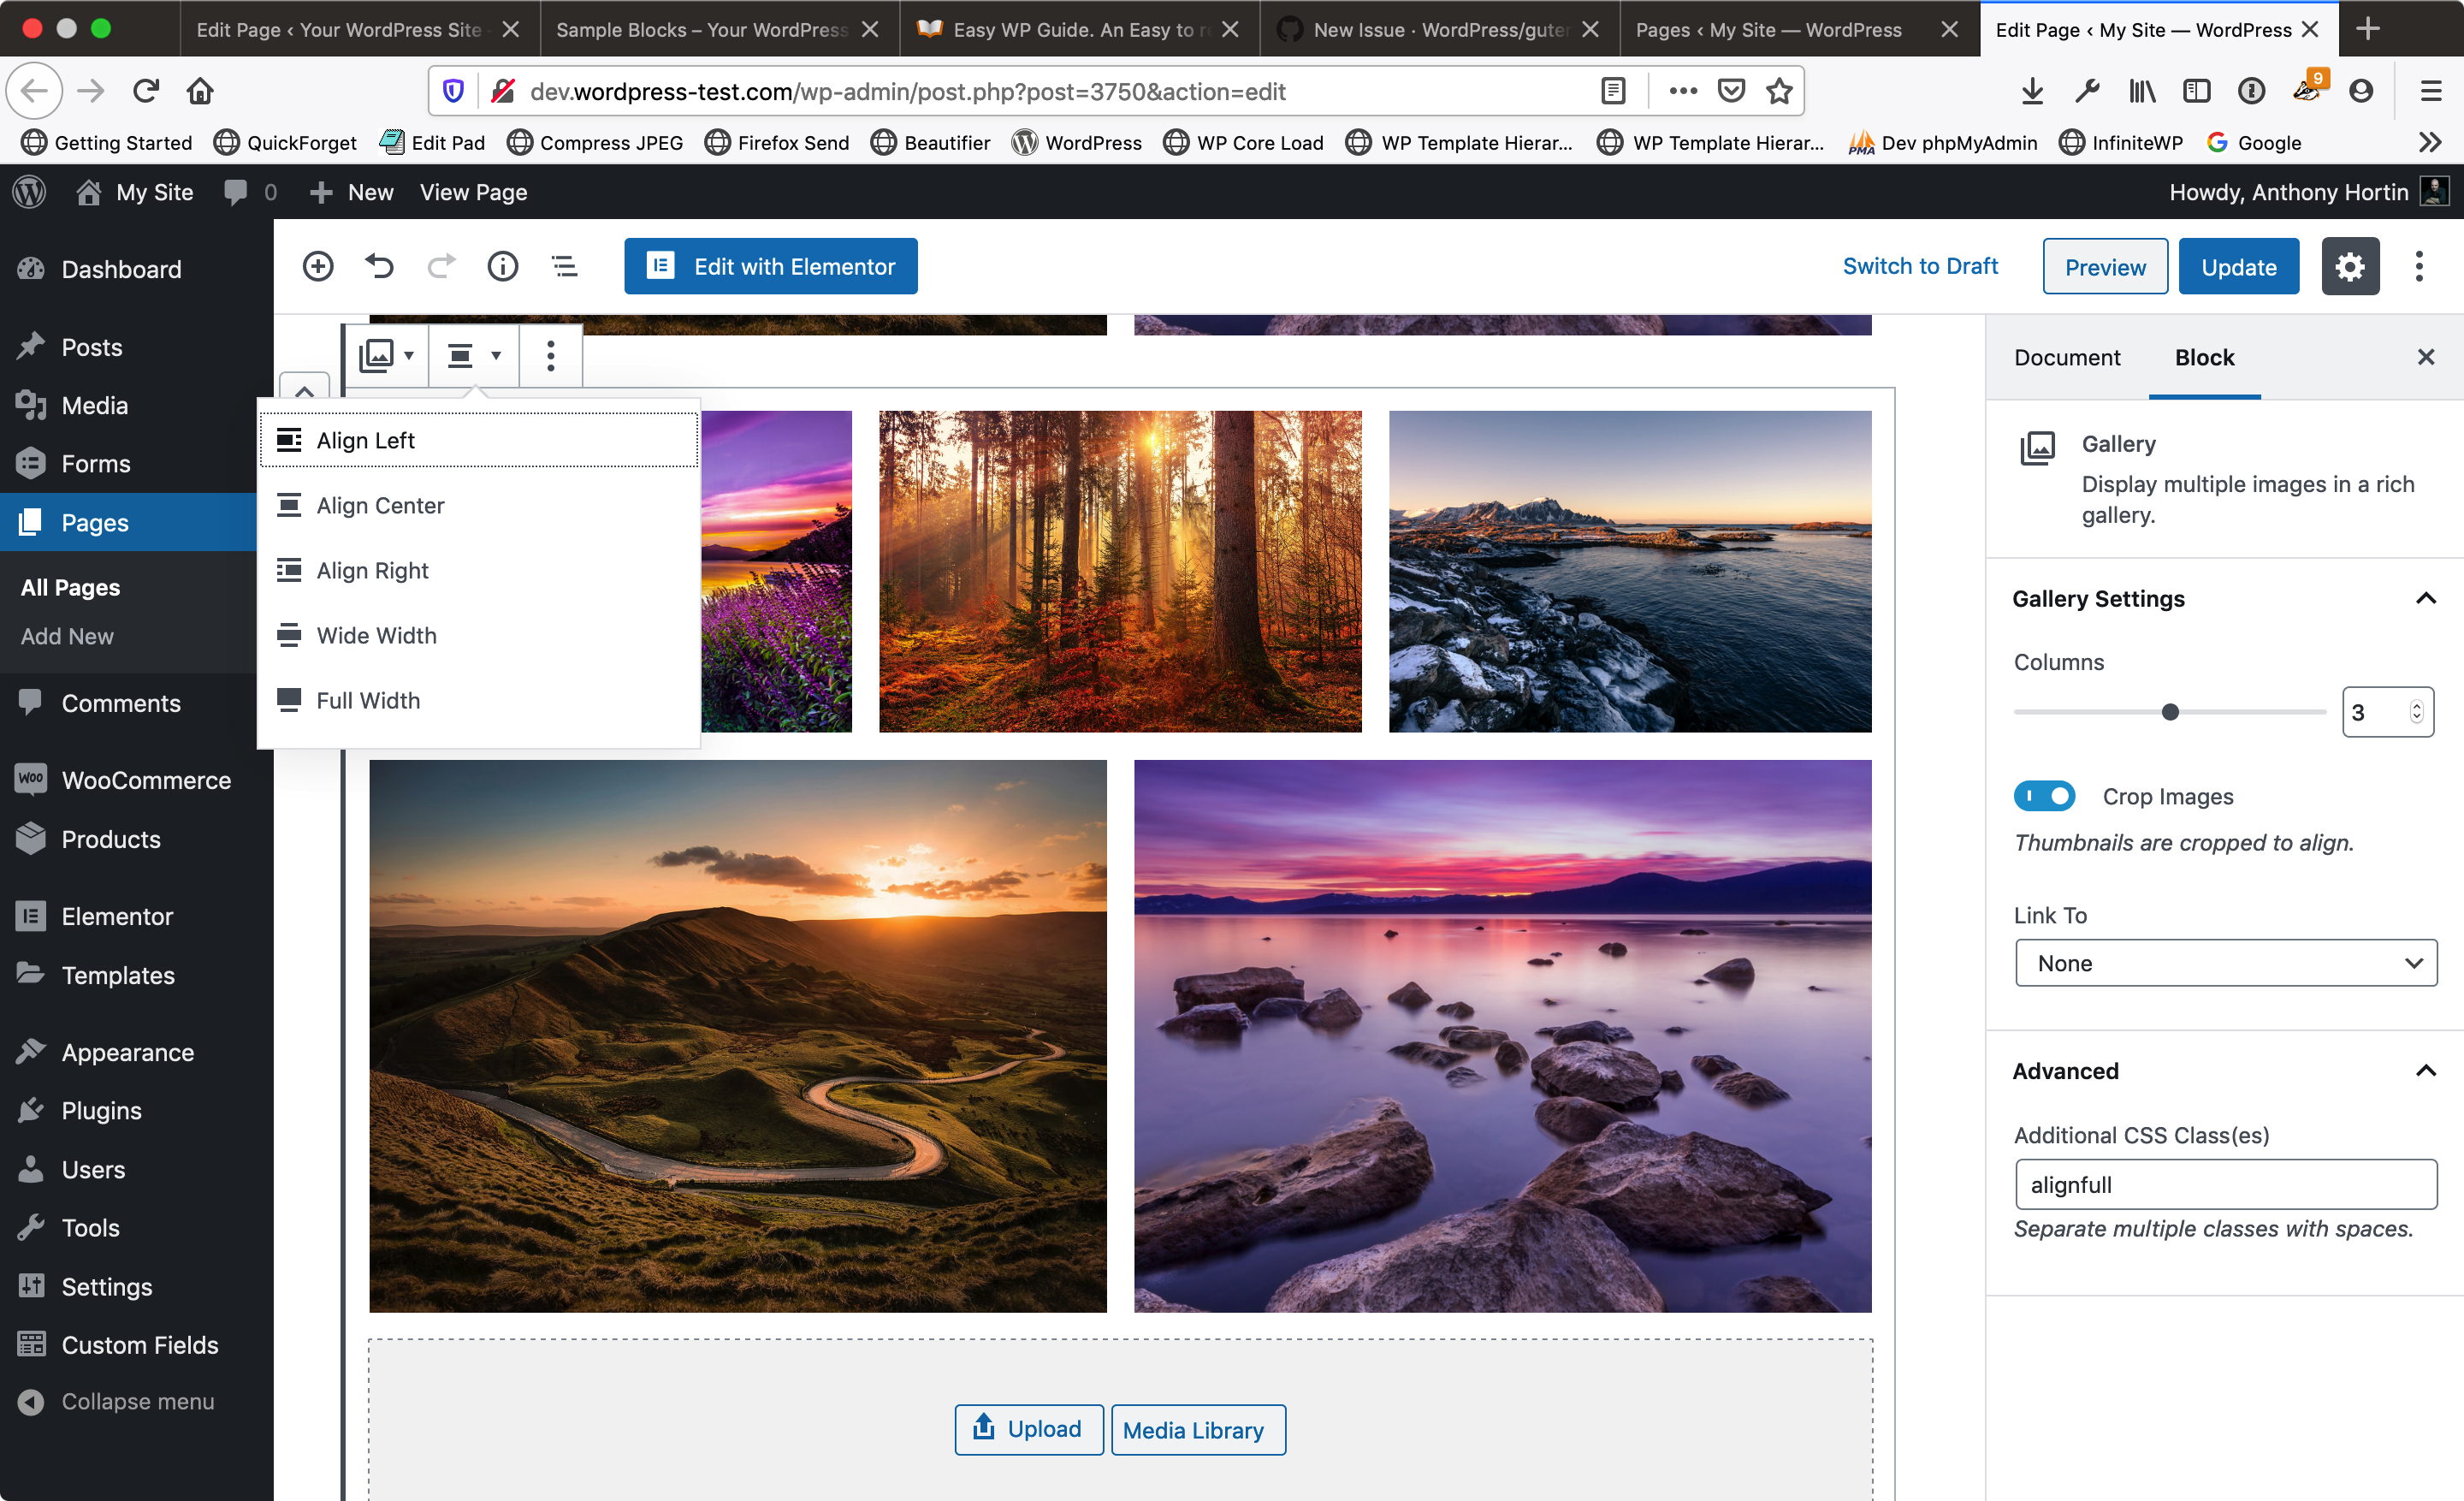
Task: Open comments bubble in admin bar
Action: coord(250,192)
